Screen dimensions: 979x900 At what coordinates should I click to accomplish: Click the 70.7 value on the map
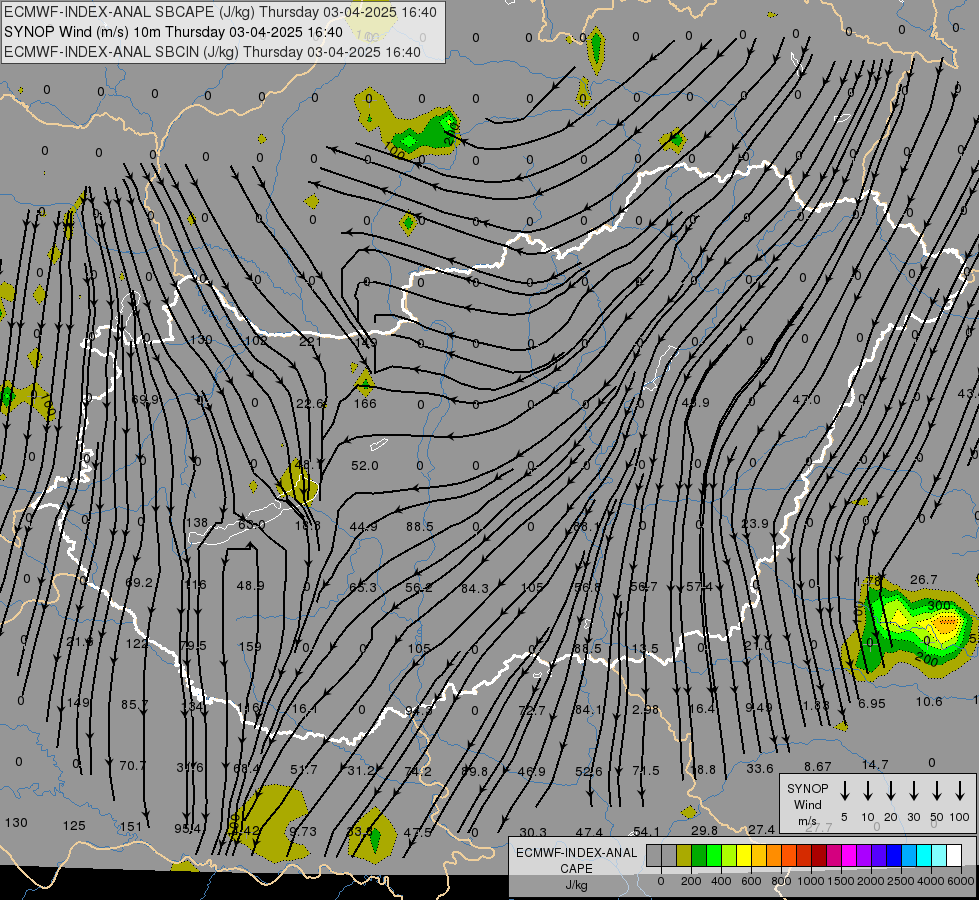[132, 765]
